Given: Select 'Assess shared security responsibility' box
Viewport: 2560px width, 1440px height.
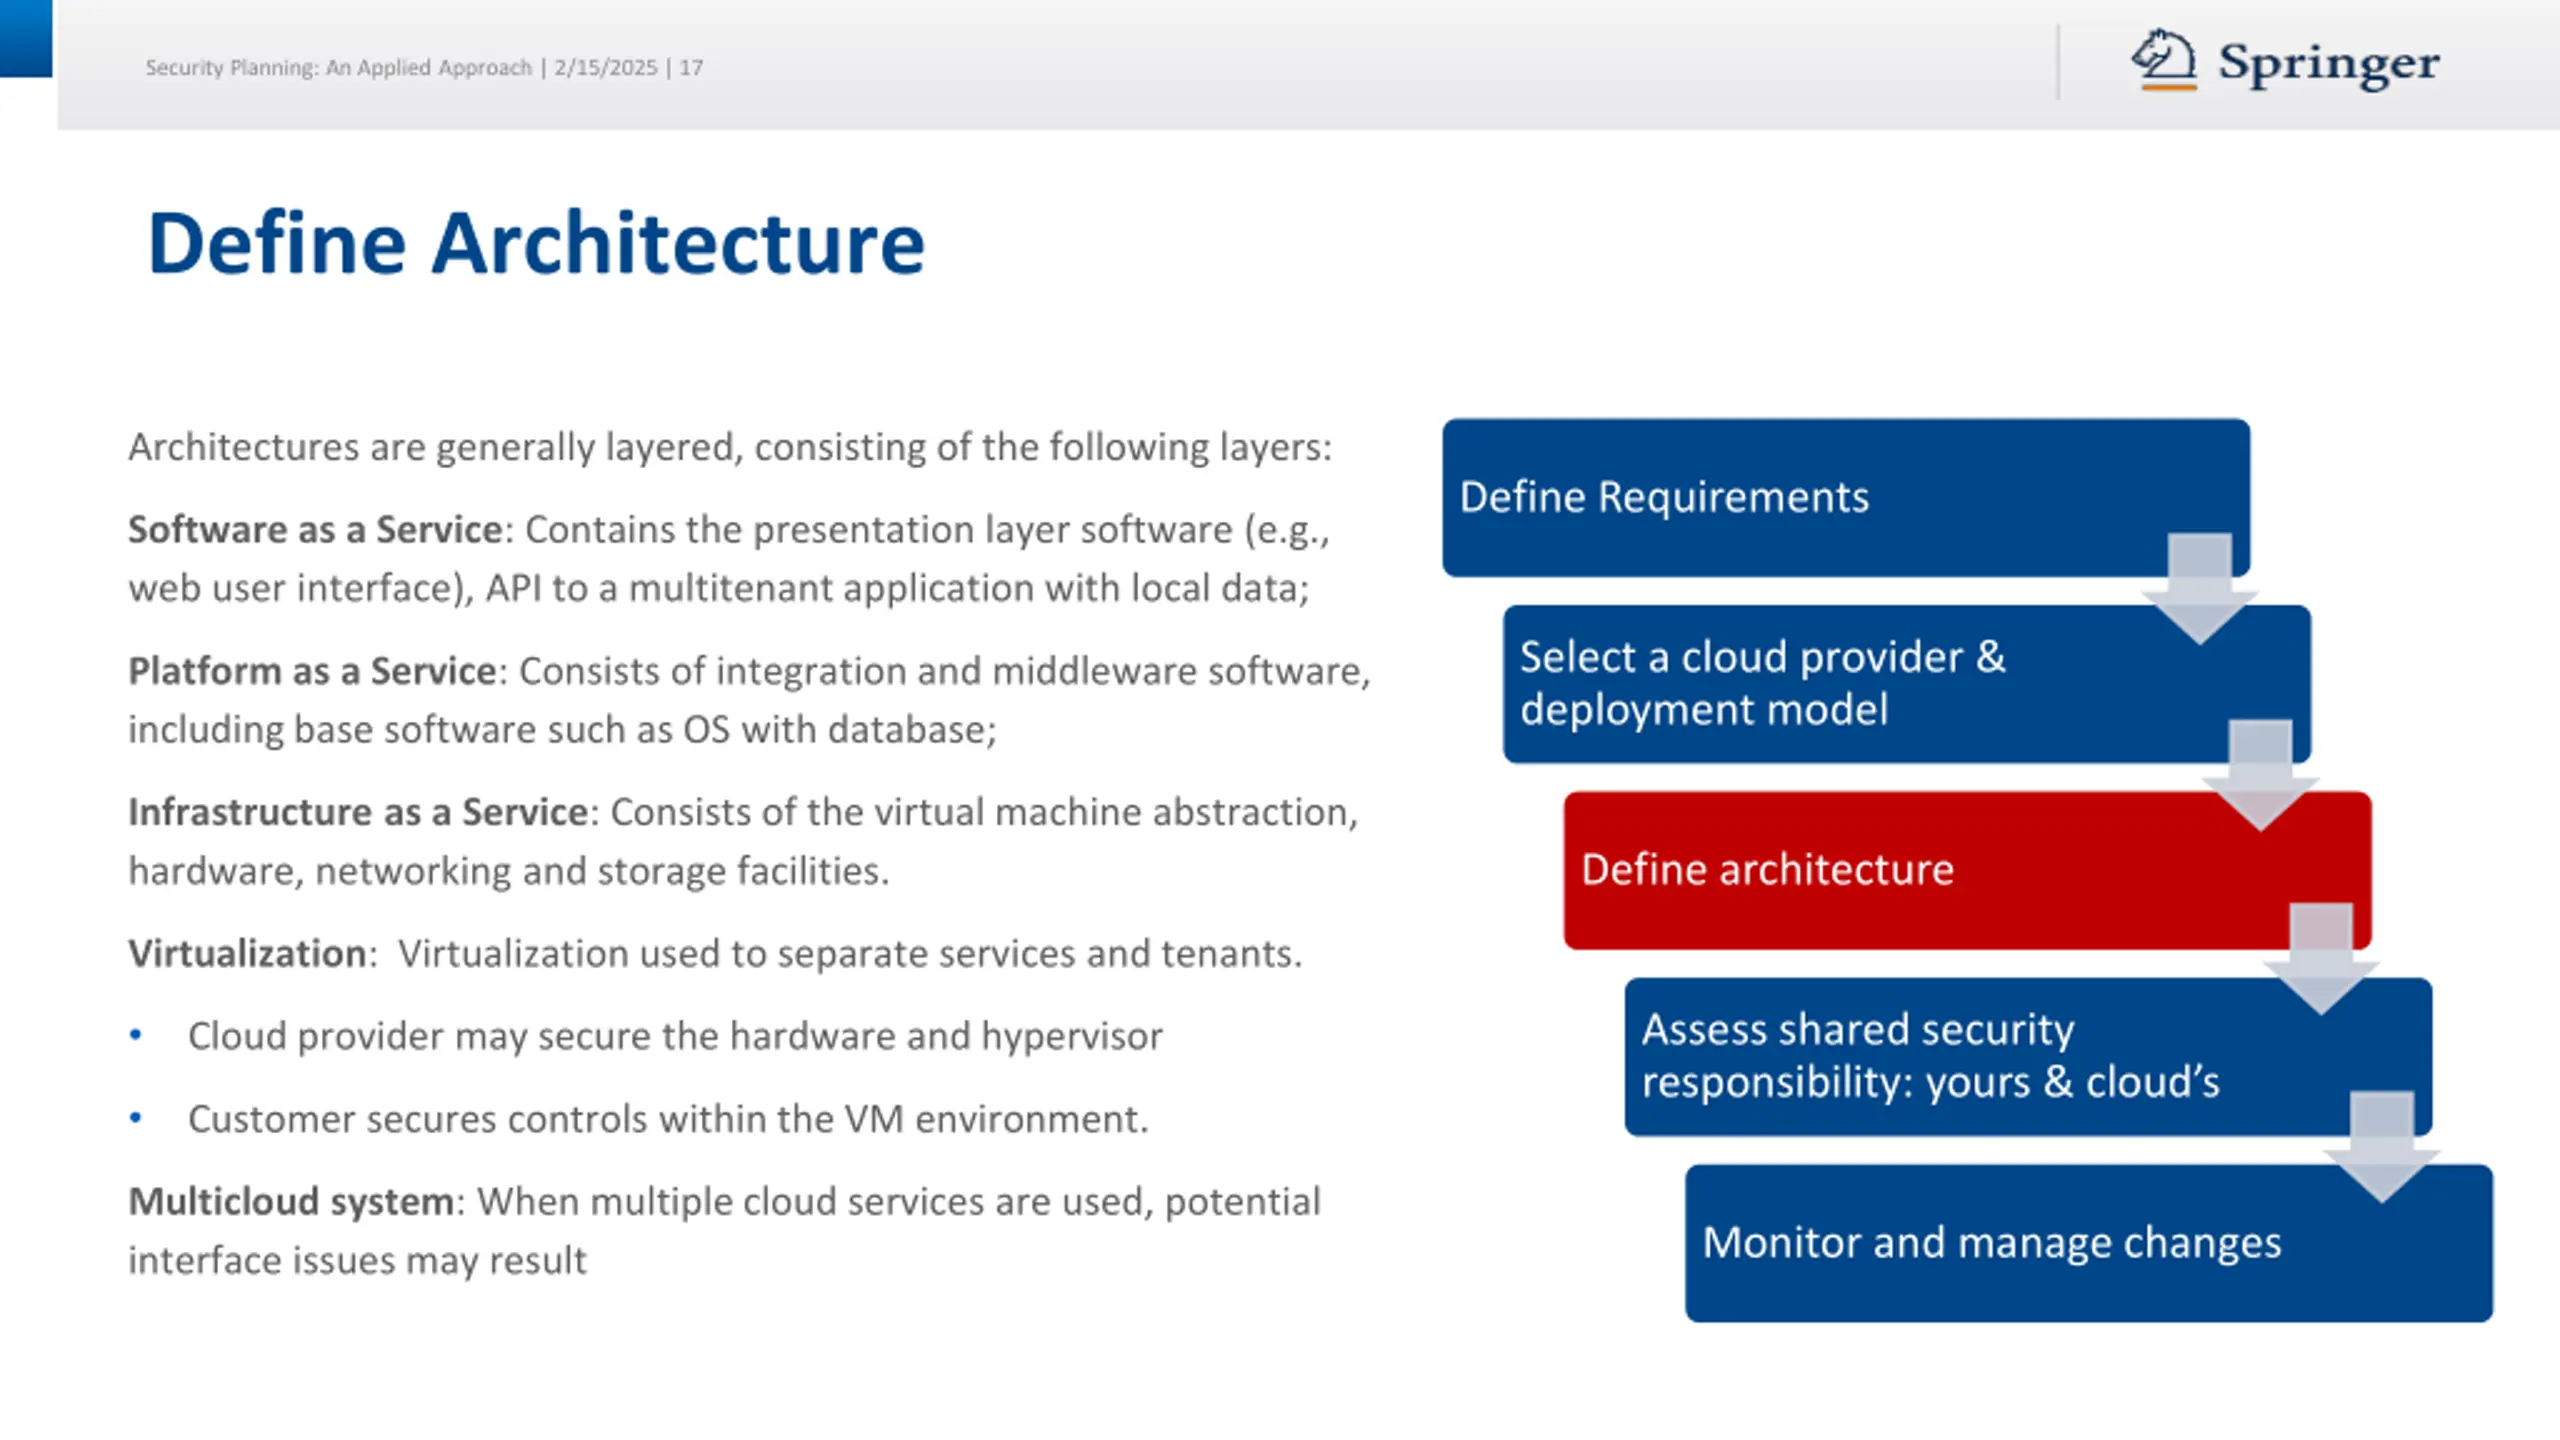Looking at the screenshot, I should [x=2028, y=1057].
